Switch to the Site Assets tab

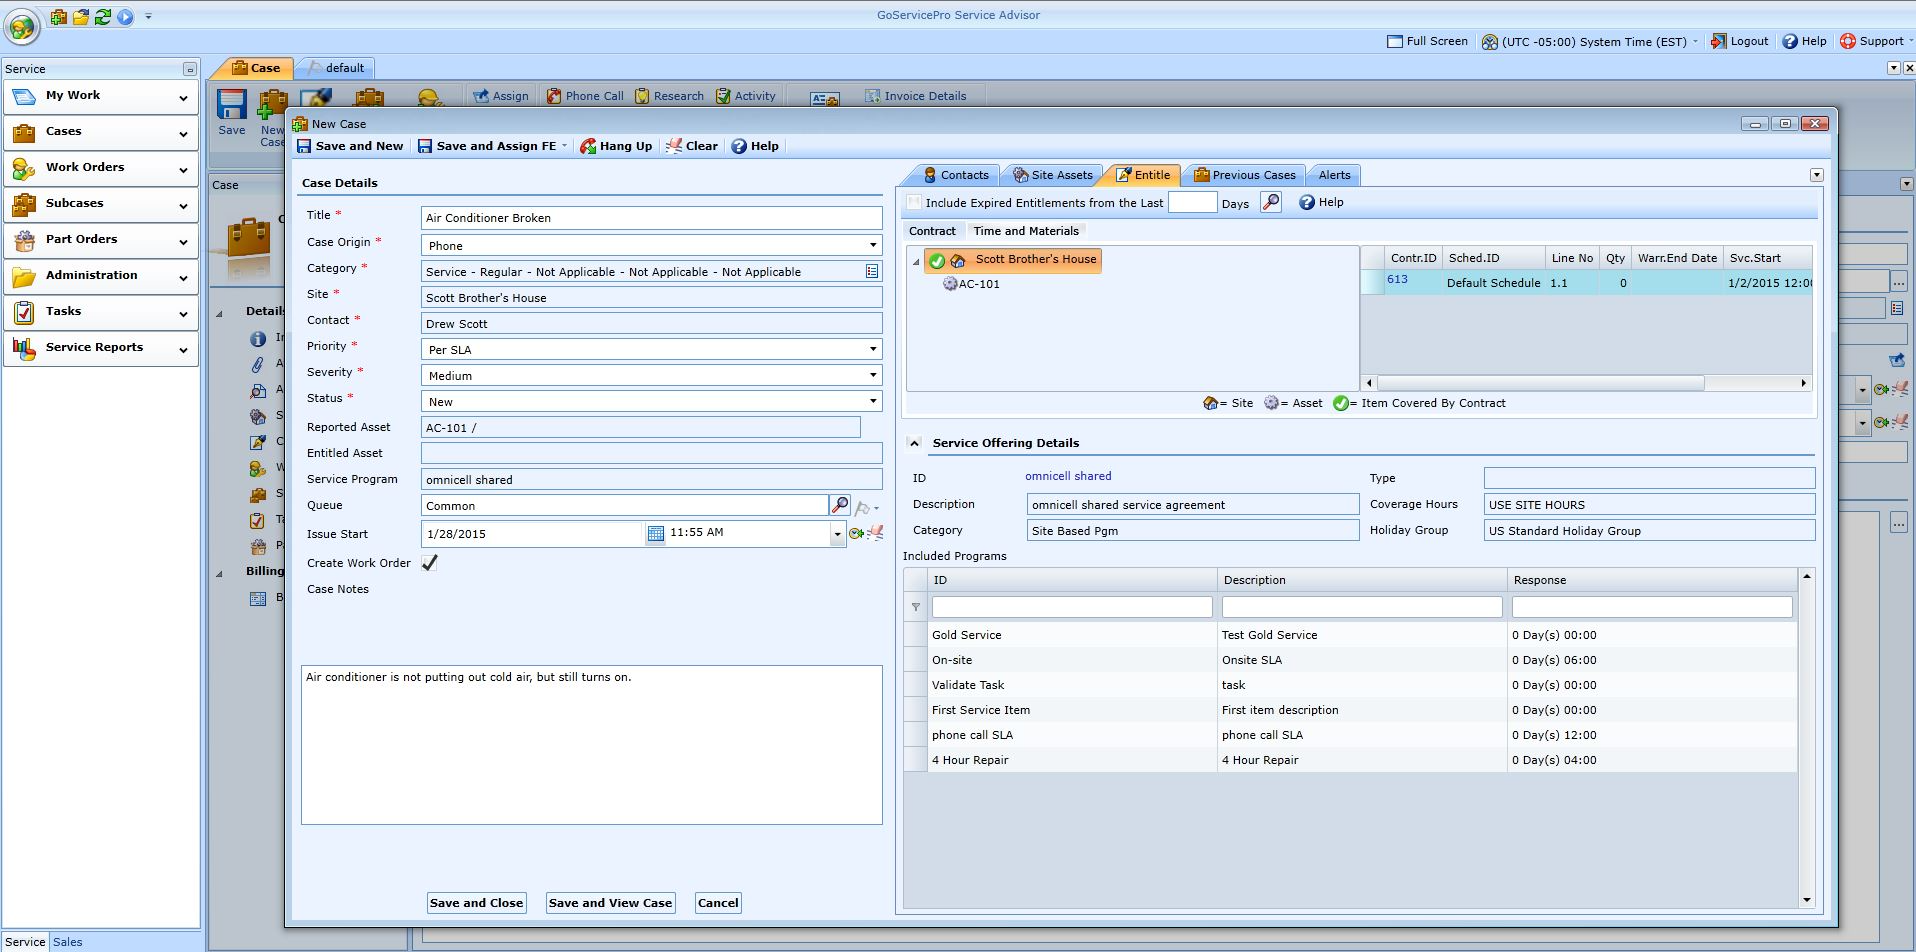1052,175
